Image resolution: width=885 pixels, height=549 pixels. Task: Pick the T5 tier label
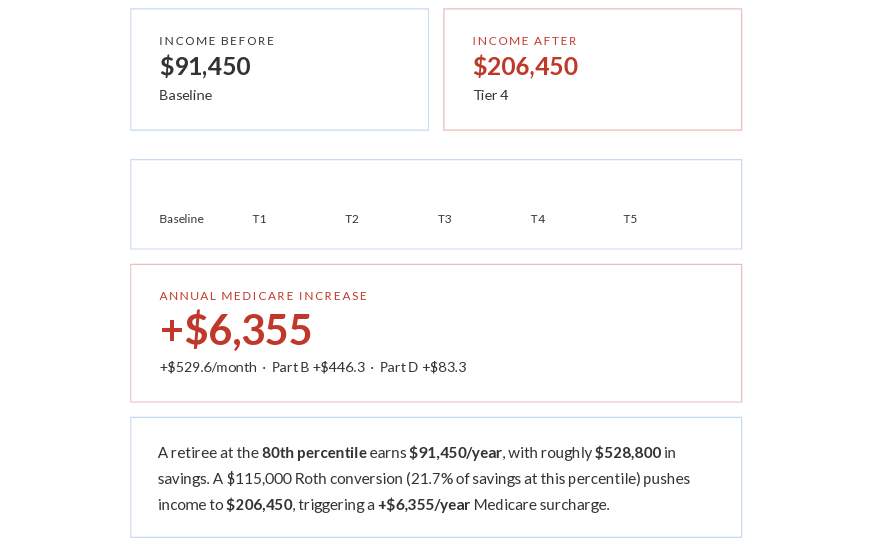(x=630, y=219)
